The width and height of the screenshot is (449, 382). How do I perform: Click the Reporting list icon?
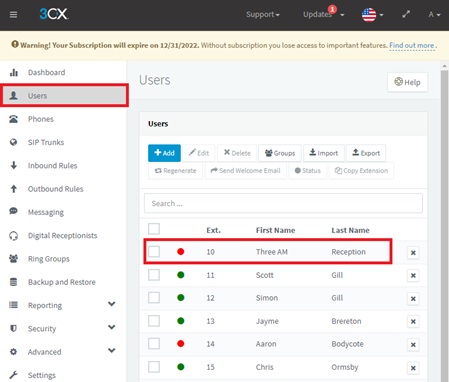pos(13,305)
